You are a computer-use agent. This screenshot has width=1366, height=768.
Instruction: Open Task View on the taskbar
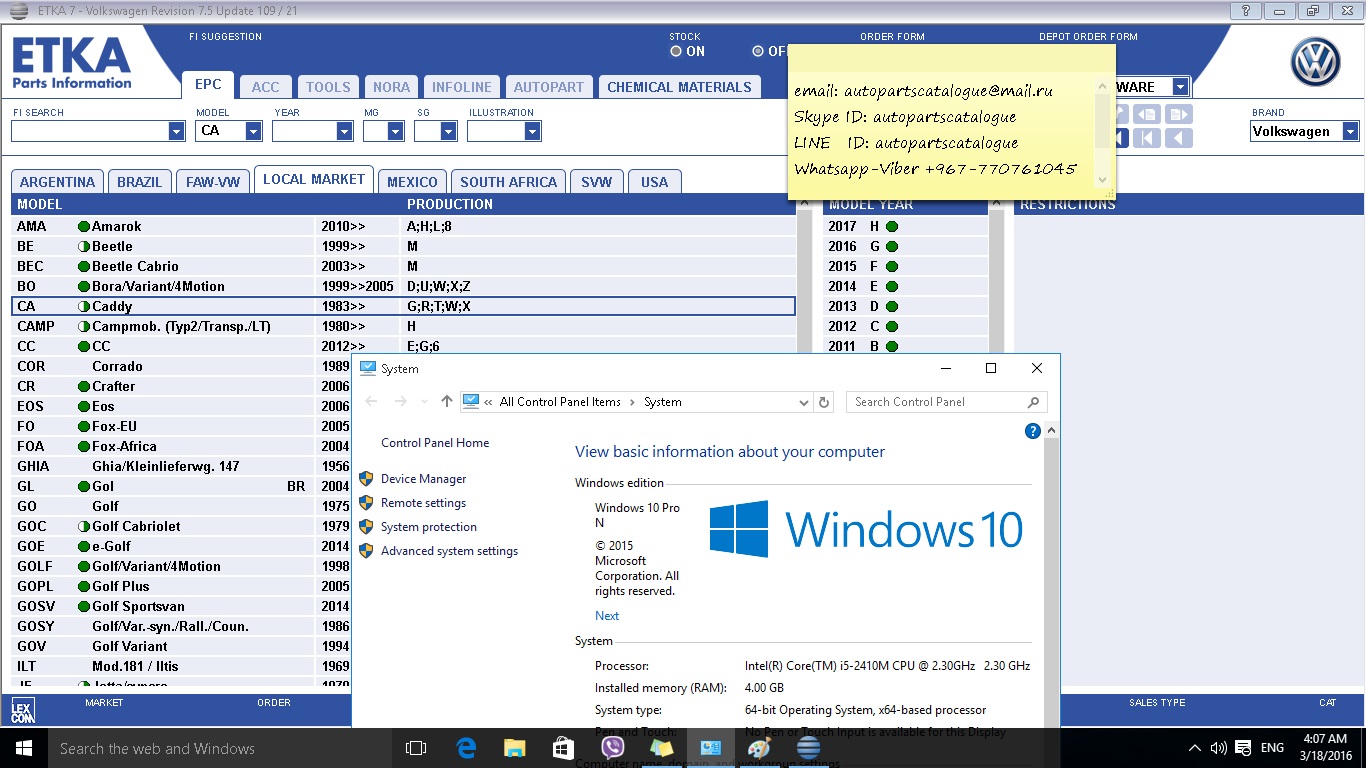coord(415,748)
